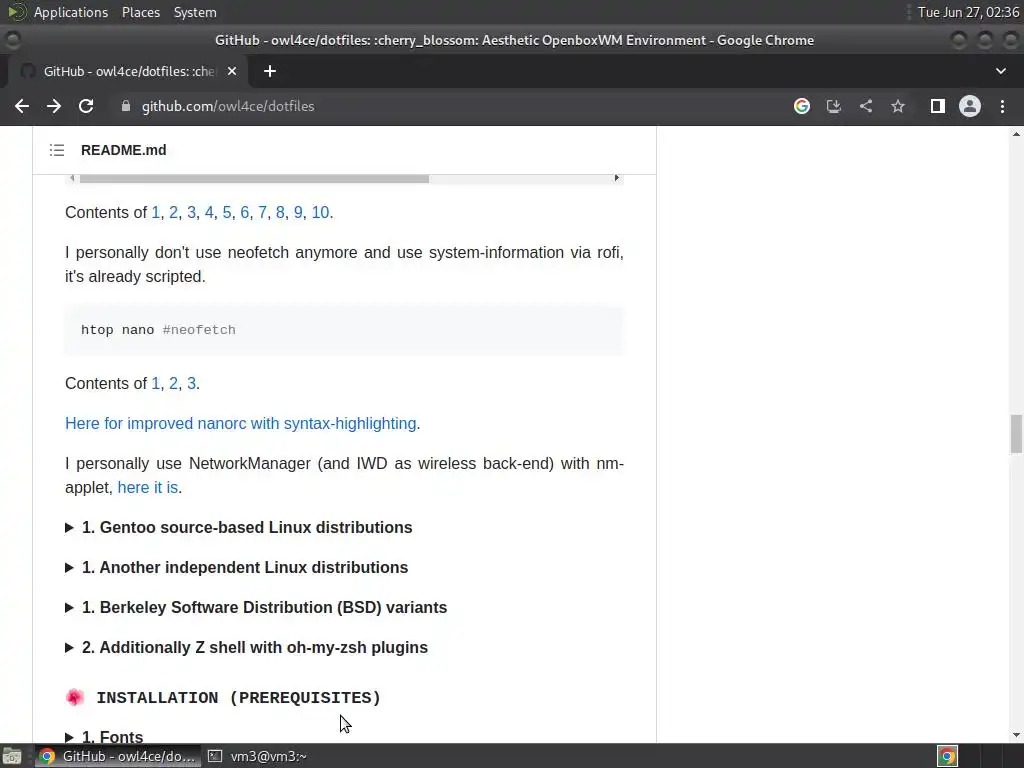Open link 4 in first Contents list
The width and height of the screenshot is (1024, 768).
click(209, 212)
